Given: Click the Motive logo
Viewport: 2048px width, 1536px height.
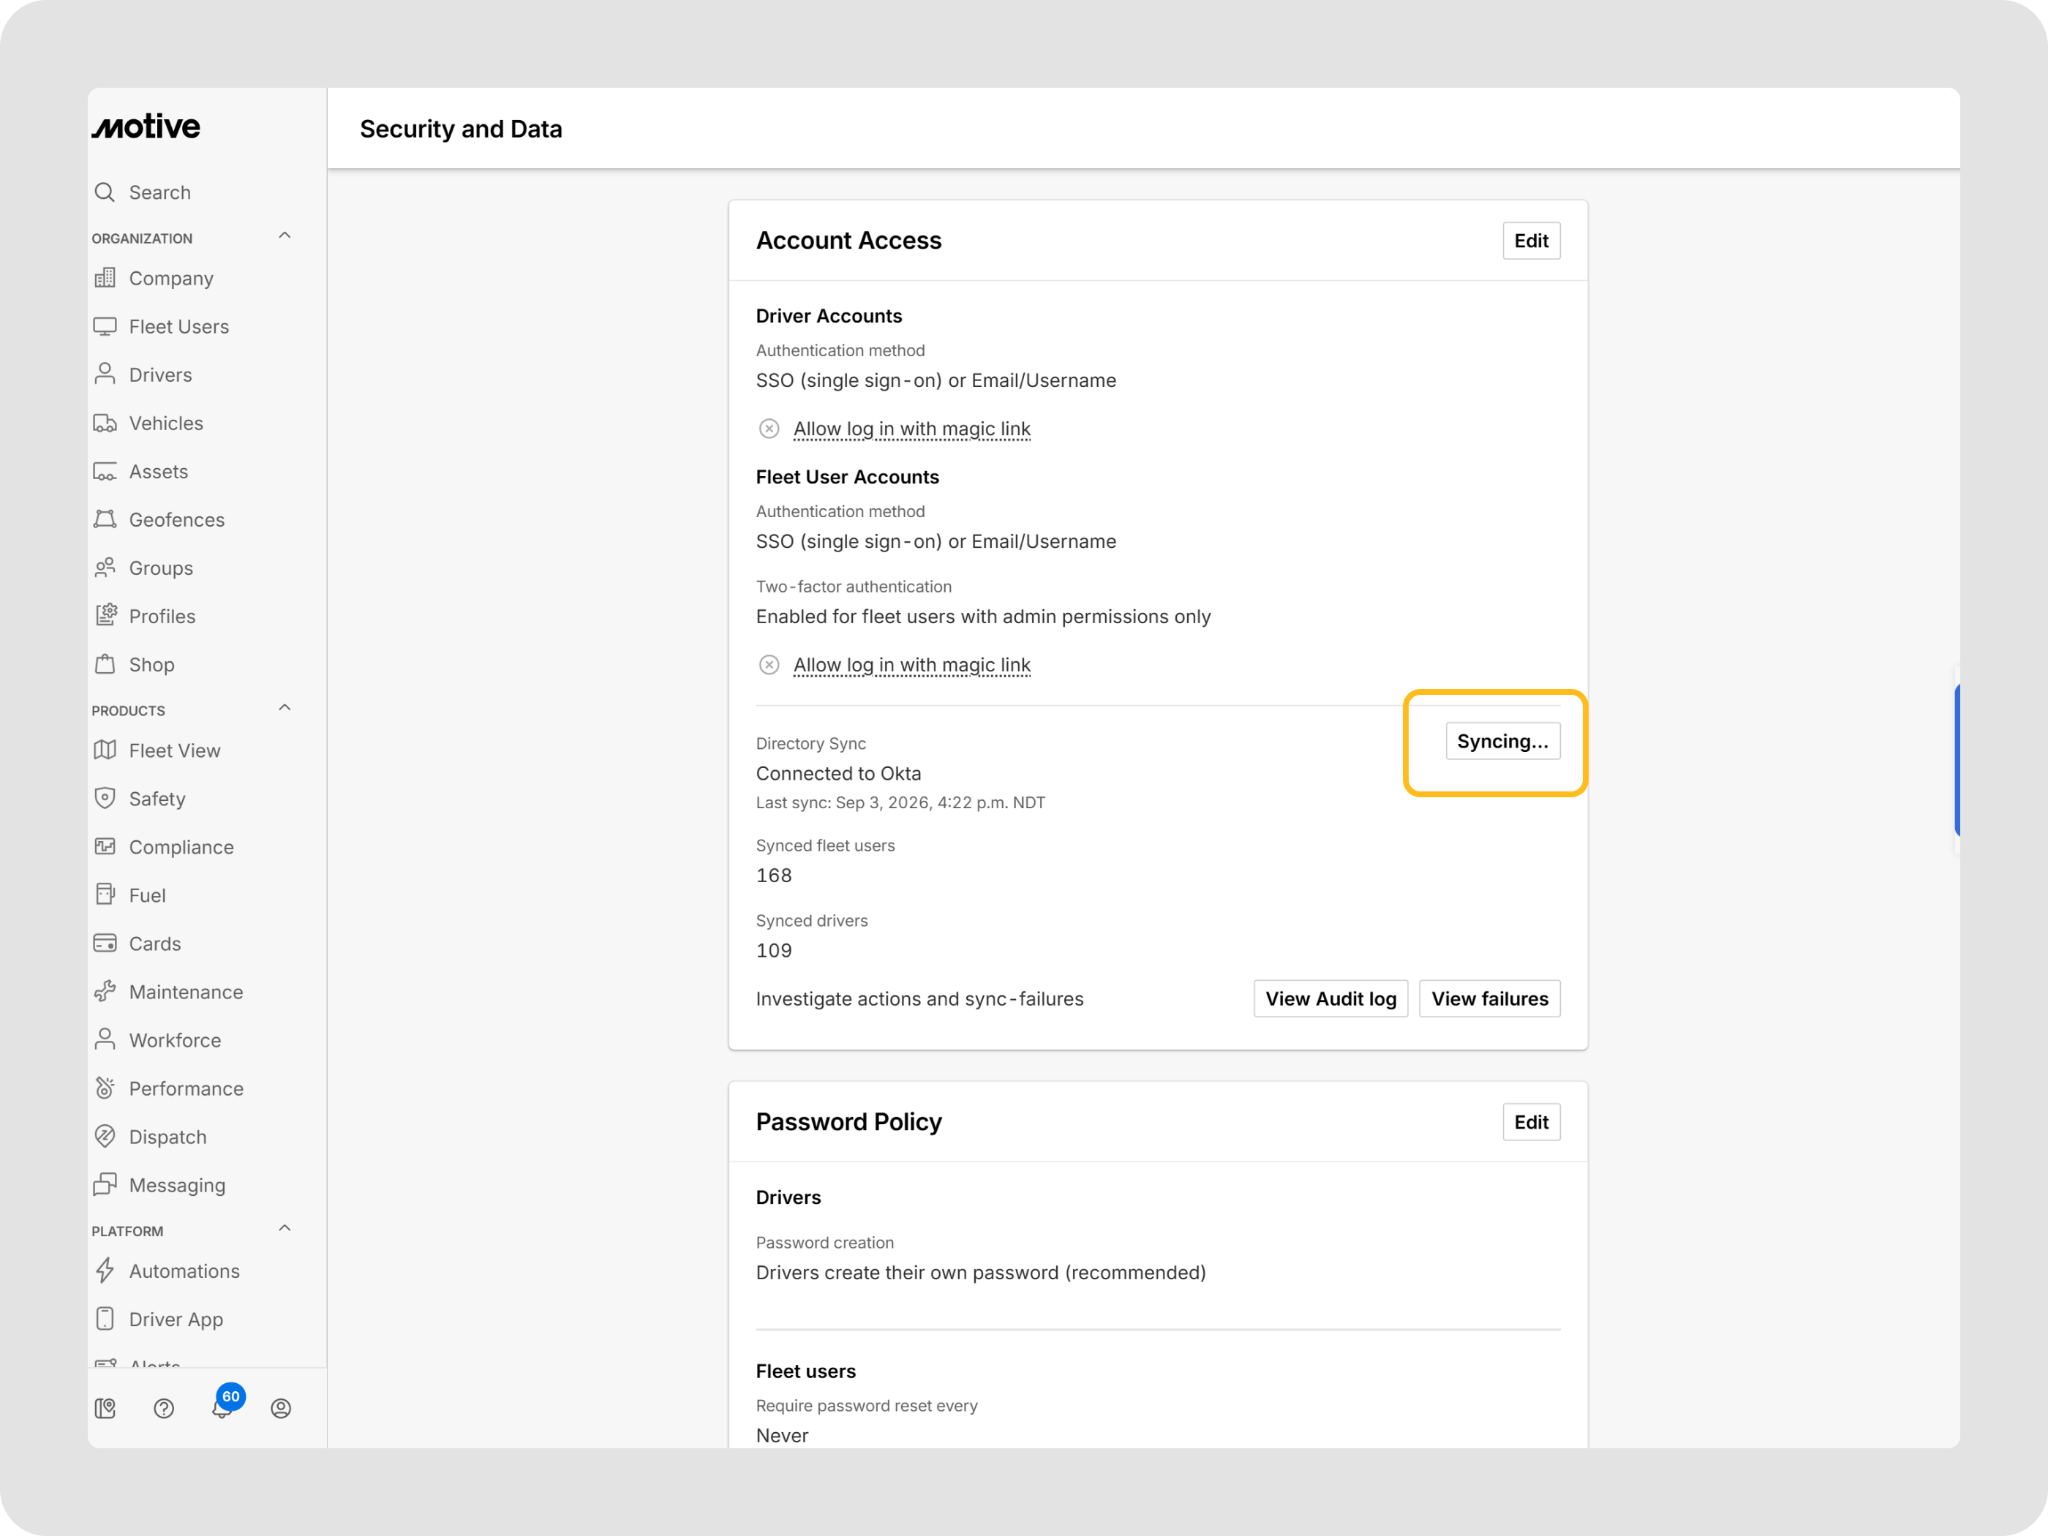Looking at the screenshot, I should (147, 127).
